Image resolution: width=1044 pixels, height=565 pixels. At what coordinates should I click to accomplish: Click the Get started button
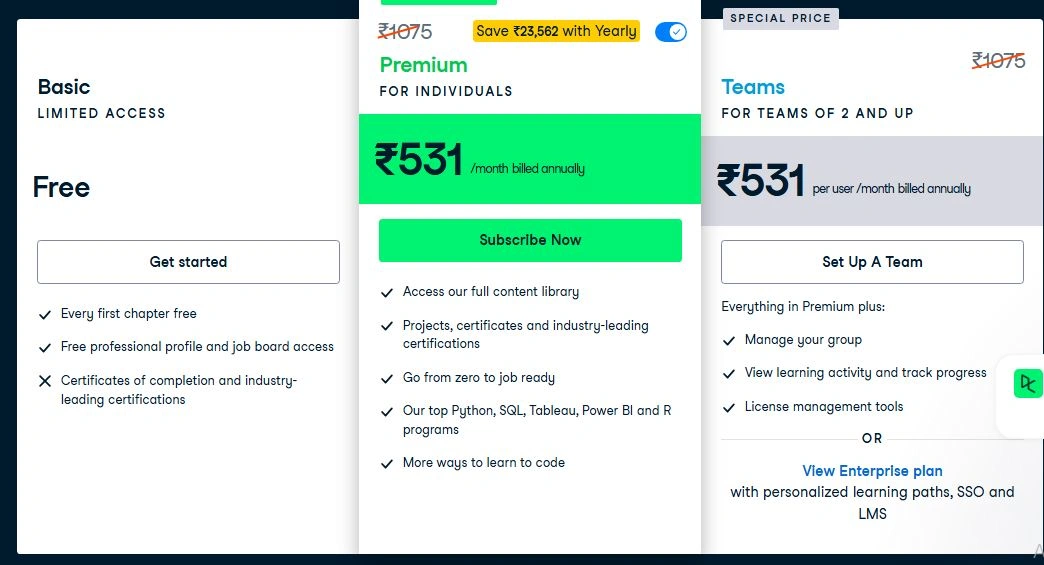pos(188,262)
